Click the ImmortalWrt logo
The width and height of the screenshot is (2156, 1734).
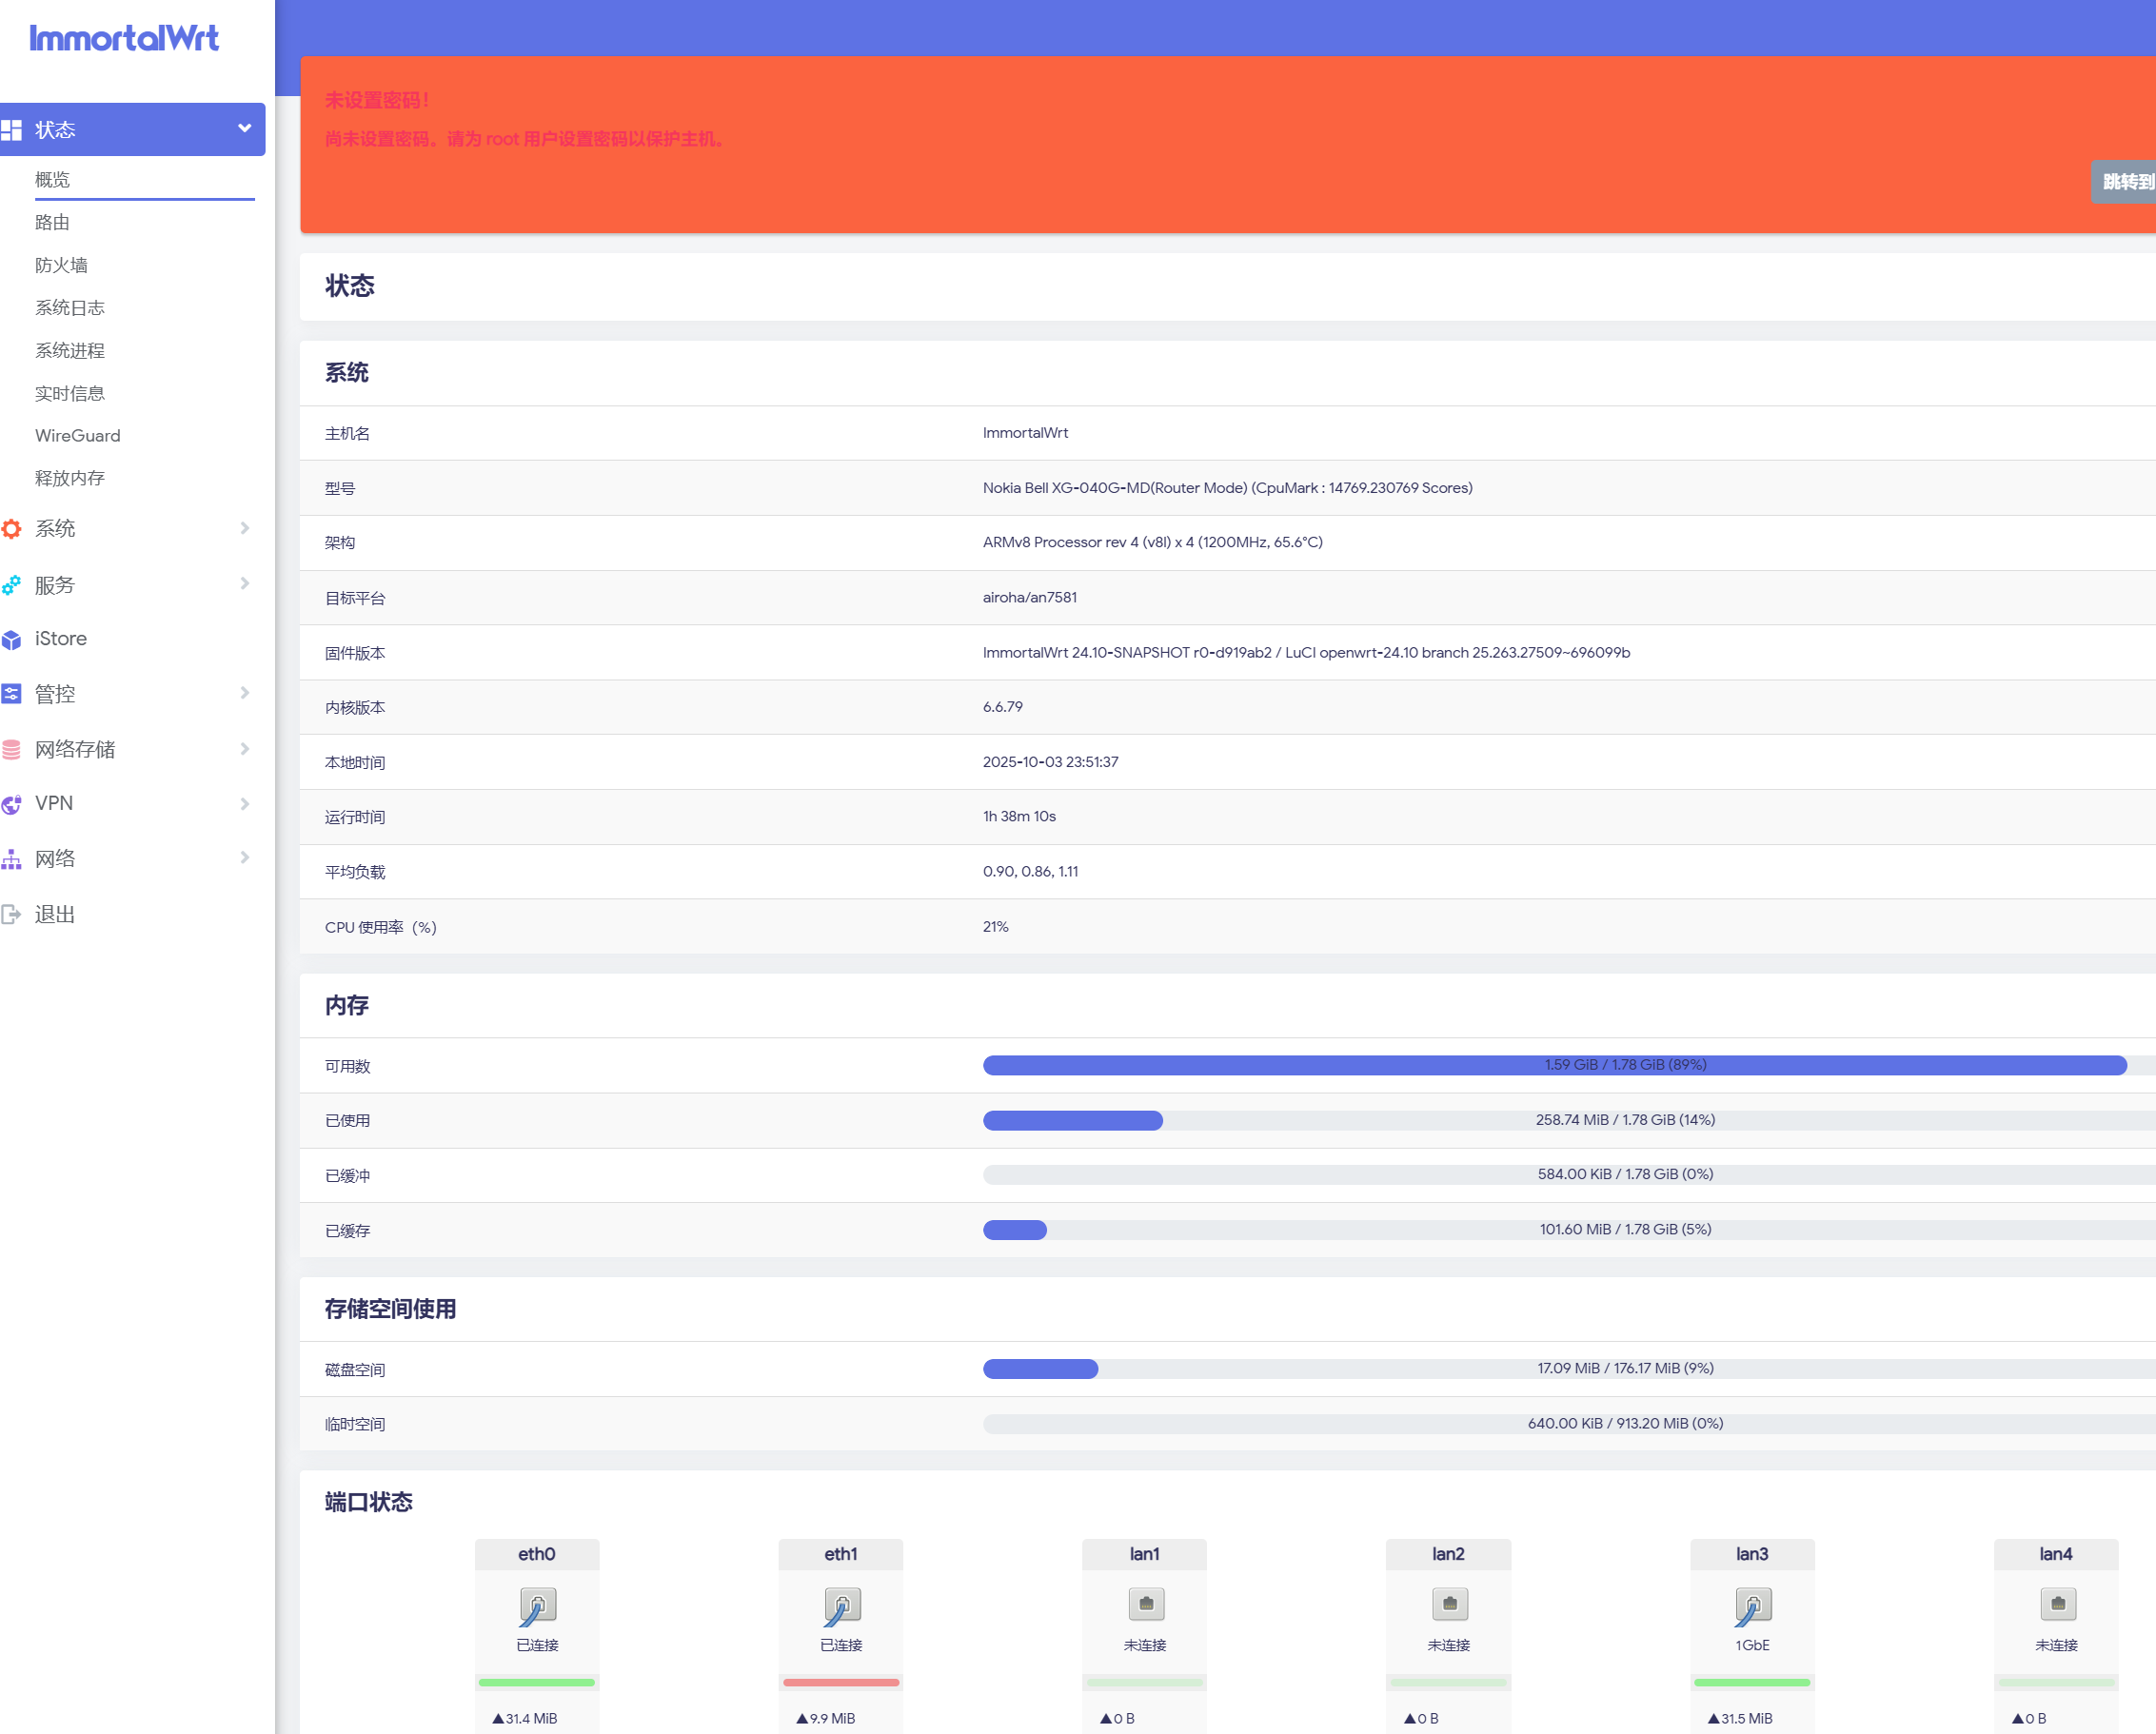pos(124,39)
